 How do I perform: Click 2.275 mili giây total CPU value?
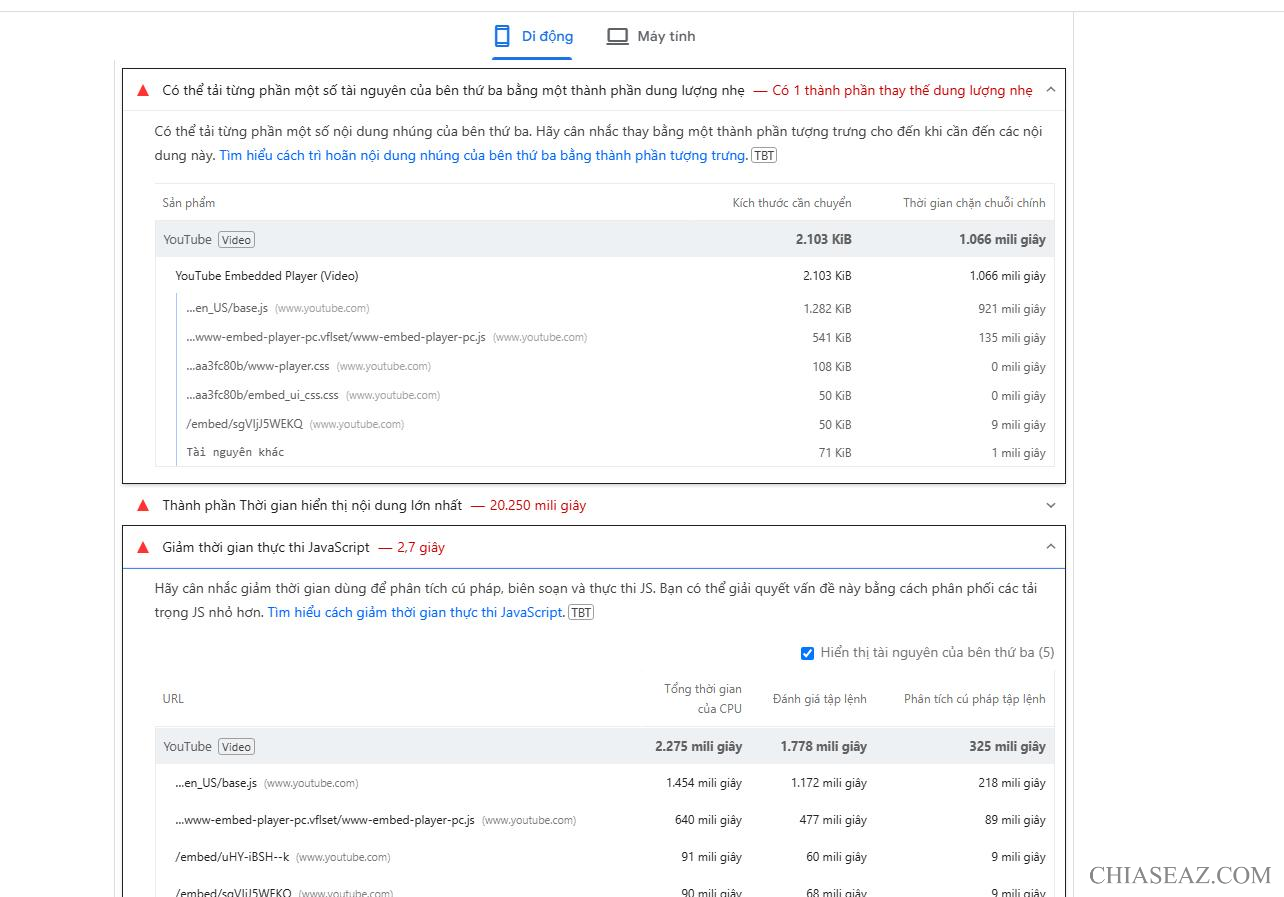click(x=699, y=747)
